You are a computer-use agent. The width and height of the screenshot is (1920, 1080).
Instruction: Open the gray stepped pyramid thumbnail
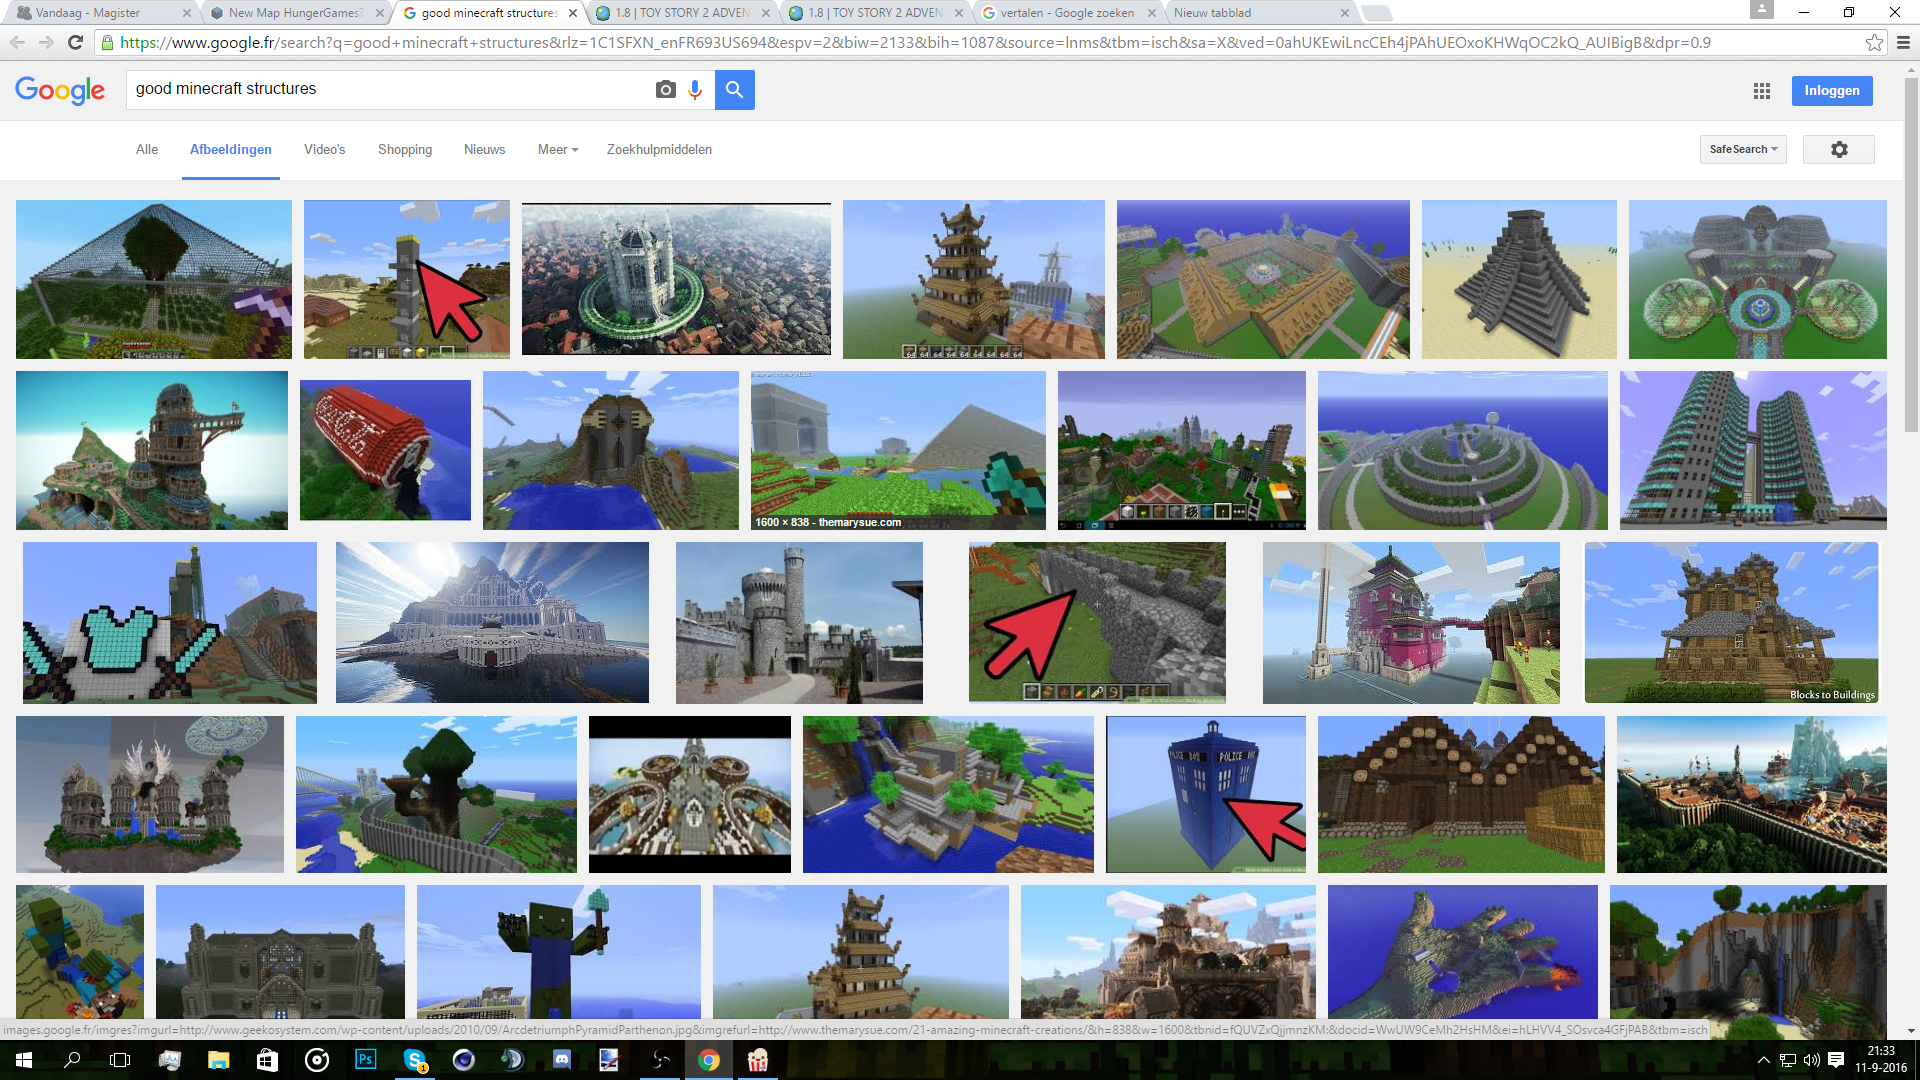pos(1519,279)
